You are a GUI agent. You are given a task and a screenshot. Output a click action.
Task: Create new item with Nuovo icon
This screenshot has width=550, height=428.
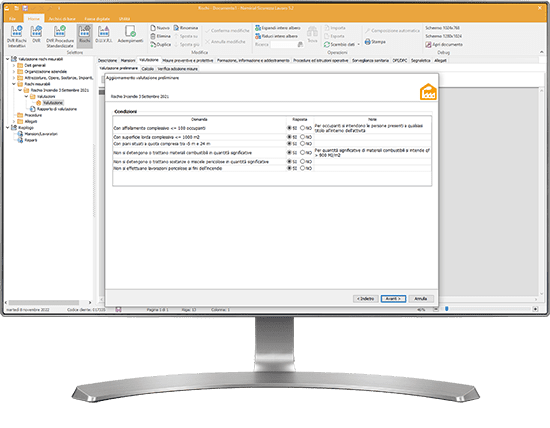(x=153, y=27)
